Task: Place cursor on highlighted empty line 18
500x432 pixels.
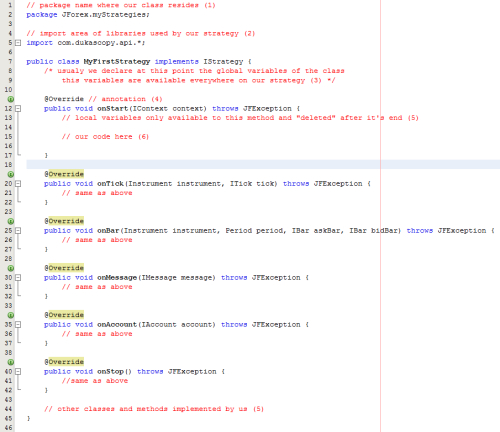Action: pos(263,164)
